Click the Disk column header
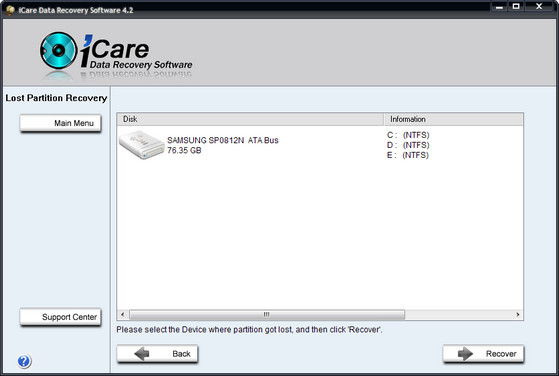Screen dimensions: 559x376 pyautogui.click(x=250, y=119)
